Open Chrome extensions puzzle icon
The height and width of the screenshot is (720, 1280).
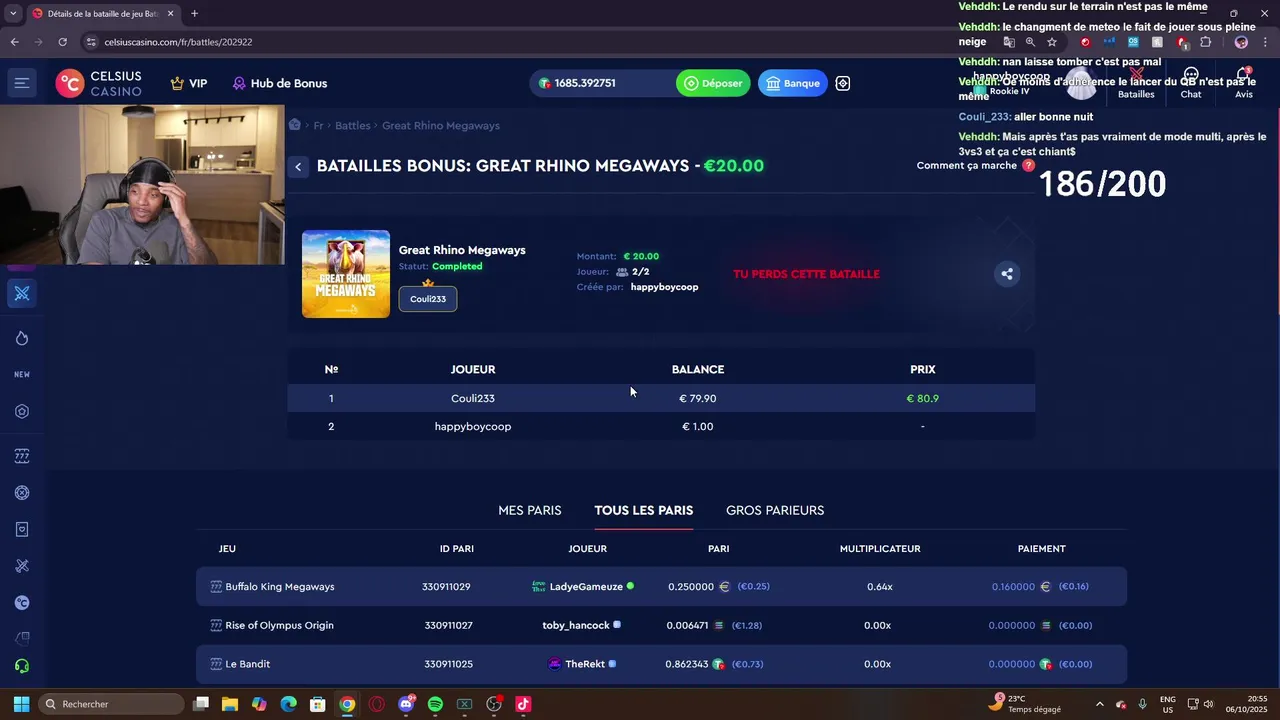1205,42
